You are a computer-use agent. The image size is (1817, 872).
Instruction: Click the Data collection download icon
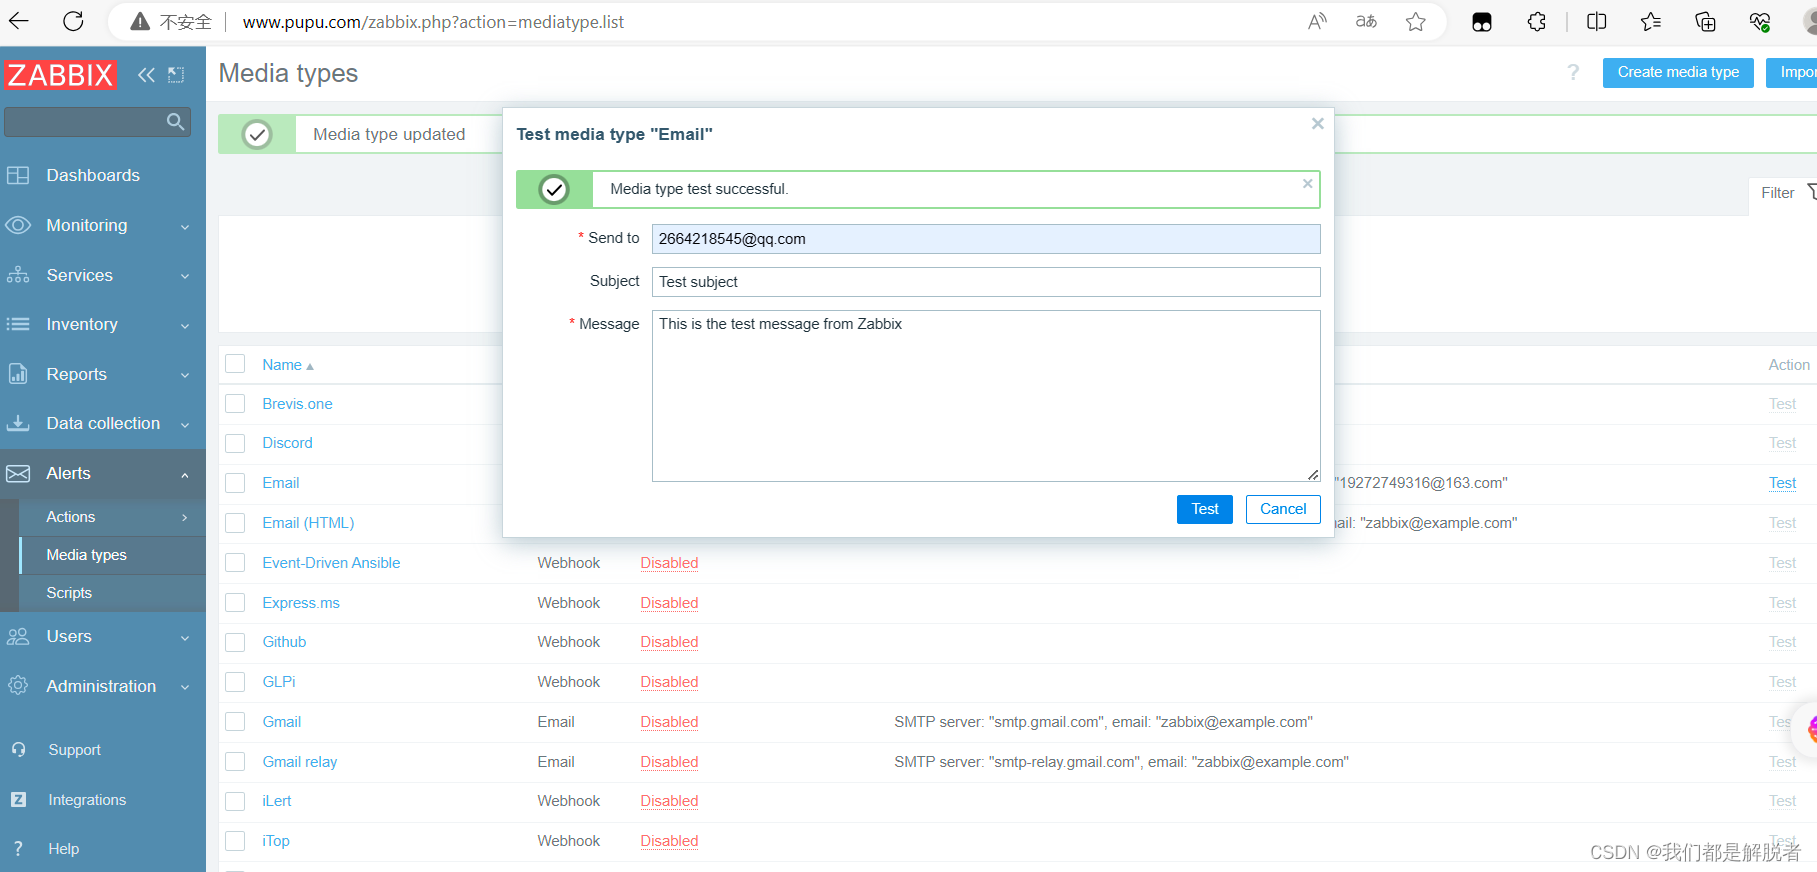(18, 423)
